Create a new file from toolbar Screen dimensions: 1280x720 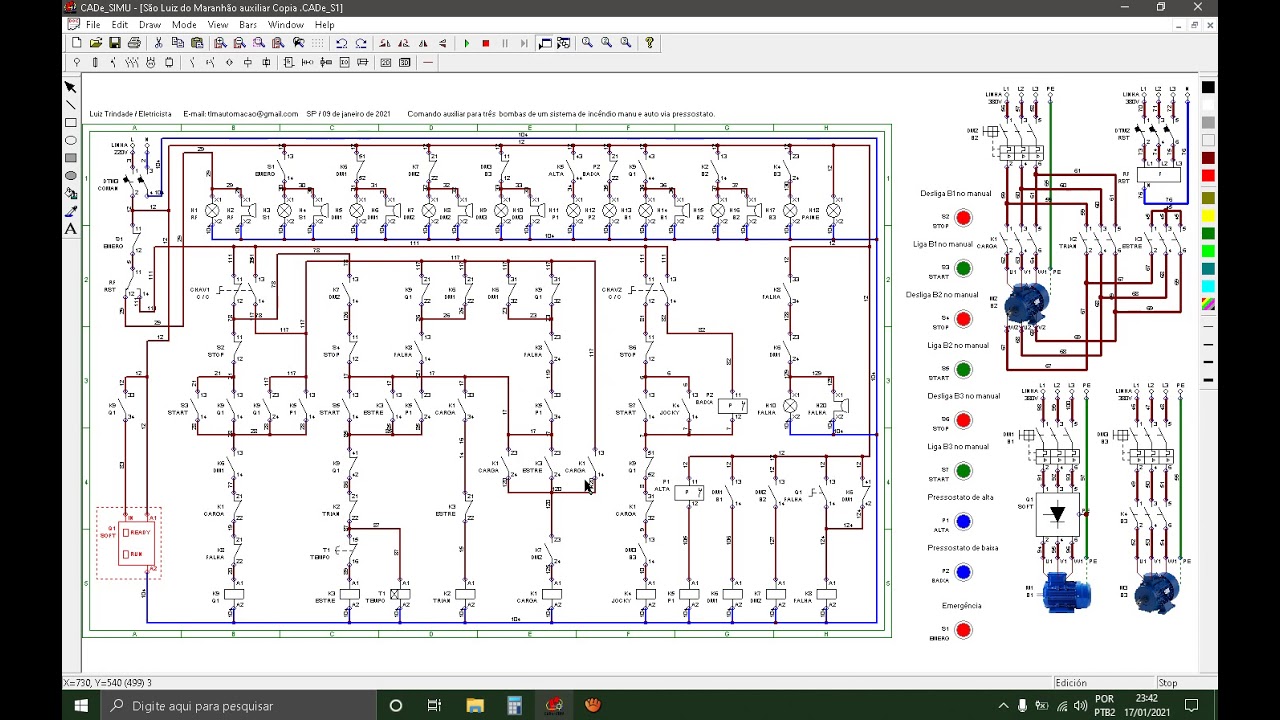tap(76, 43)
